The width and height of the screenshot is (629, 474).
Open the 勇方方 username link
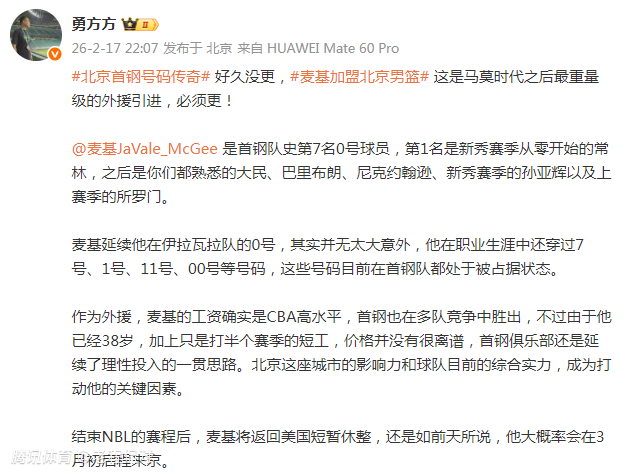(x=93, y=24)
